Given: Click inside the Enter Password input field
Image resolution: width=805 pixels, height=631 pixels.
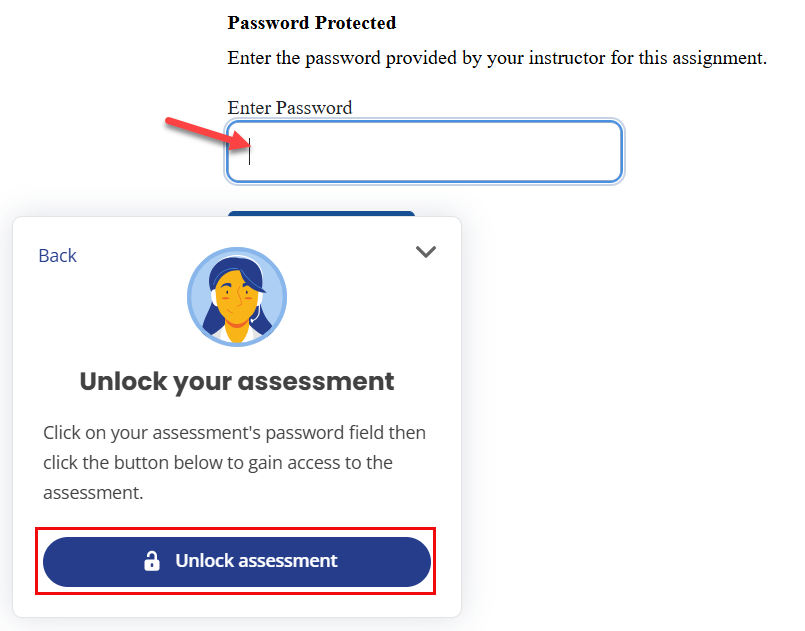Looking at the screenshot, I should click(423, 151).
